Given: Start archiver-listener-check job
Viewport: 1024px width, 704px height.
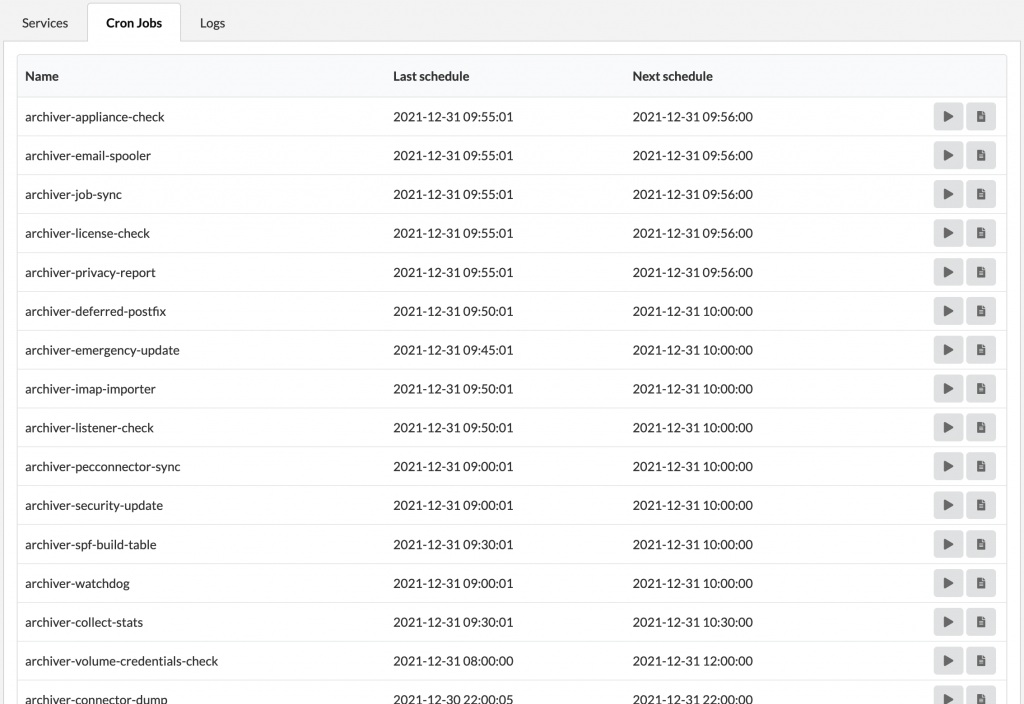Looking at the screenshot, I should click(948, 428).
